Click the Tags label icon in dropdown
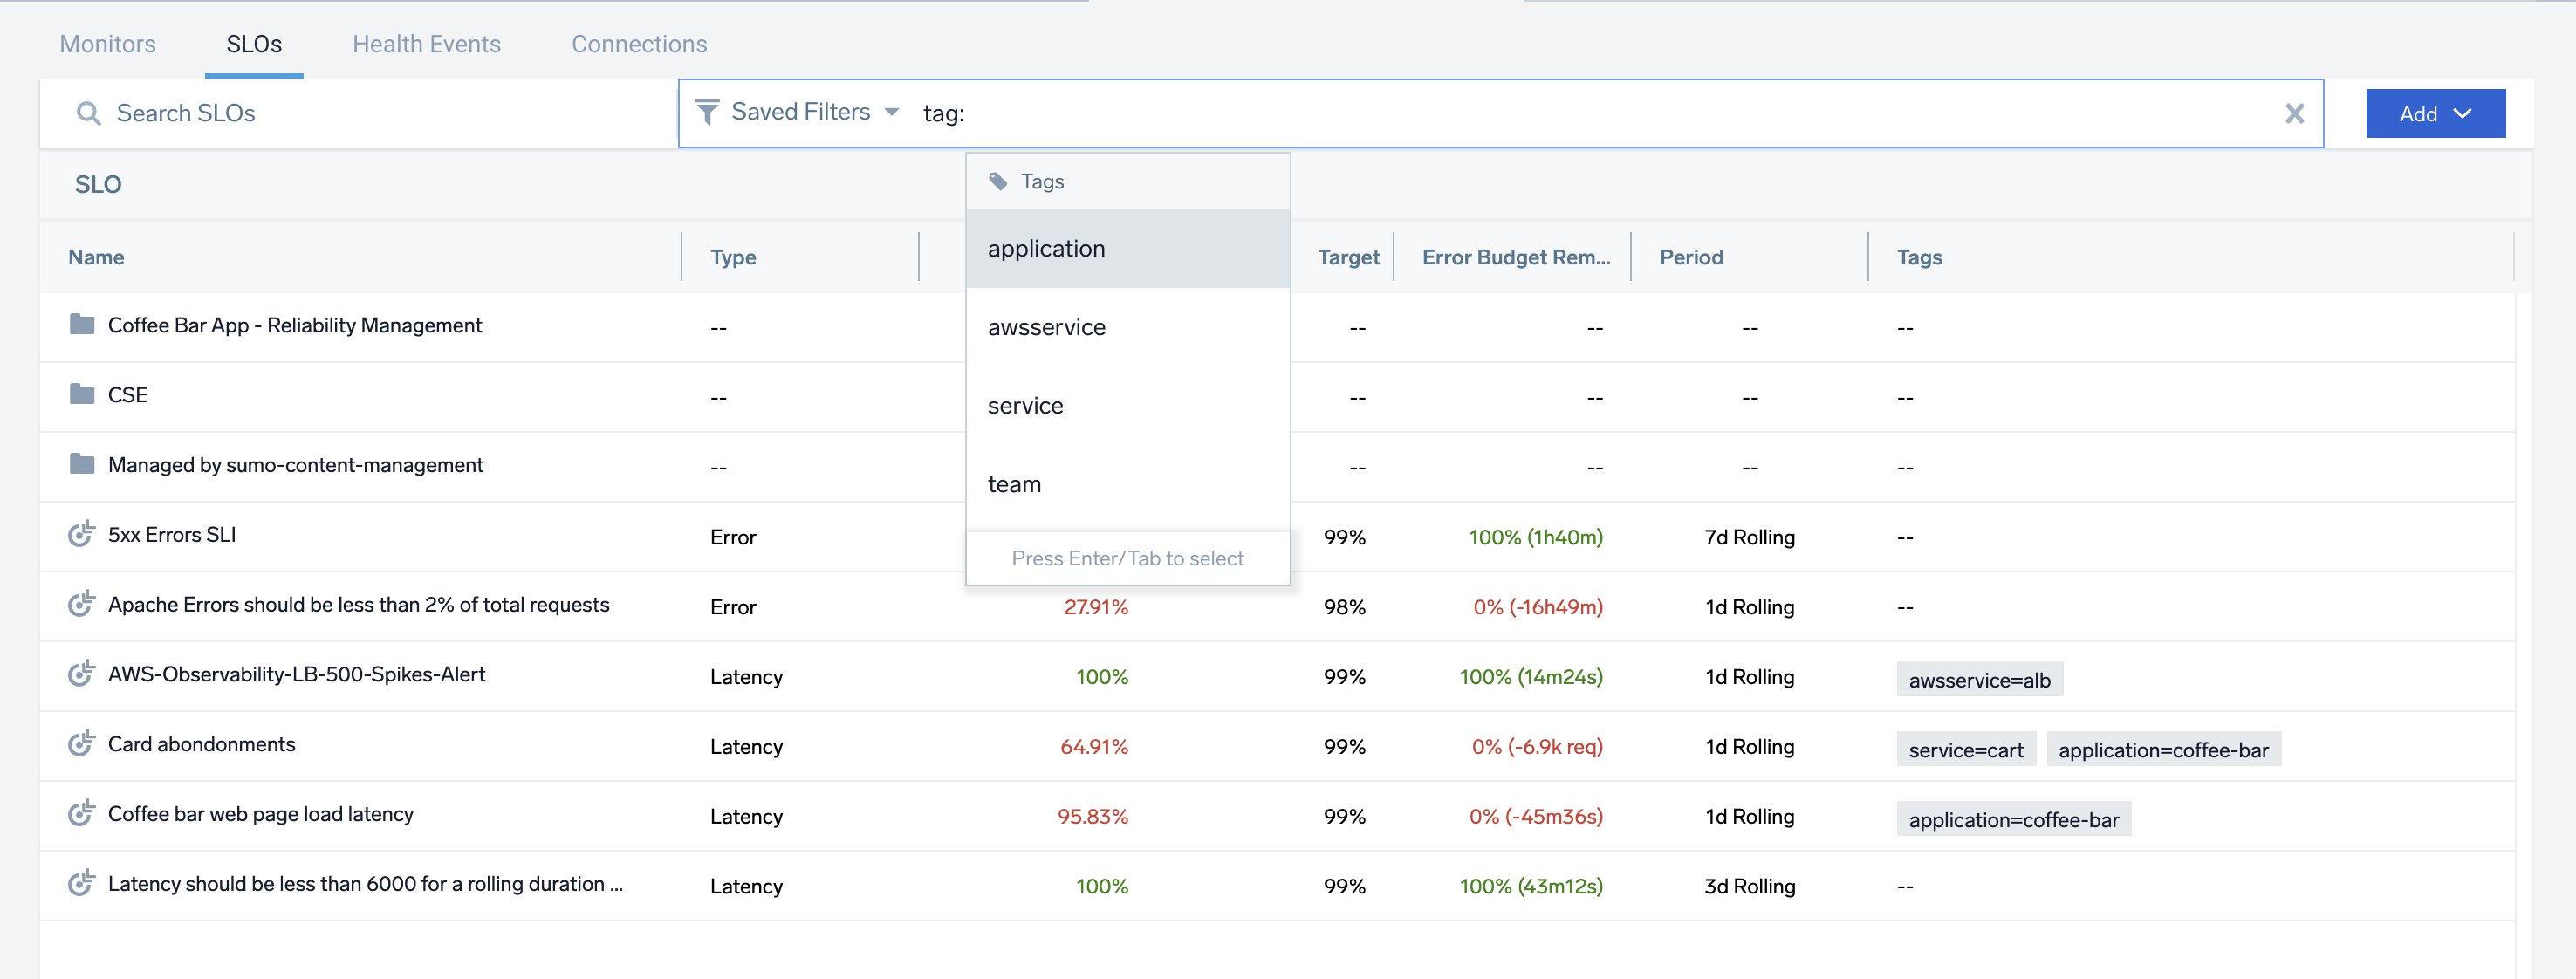Image resolution: width=2576 pixels, height=979 pixels. tap(998, 181)
